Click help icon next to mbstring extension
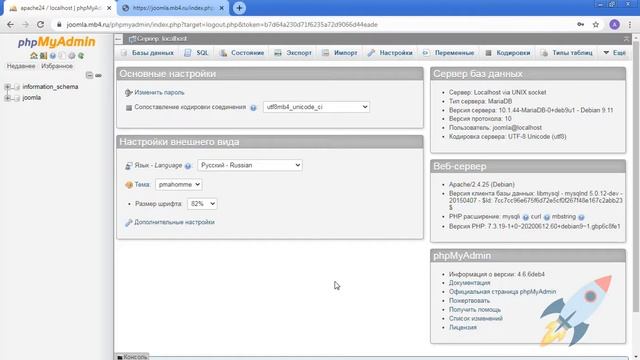Viewport: 640px width, 360px height. click(581, 217)
